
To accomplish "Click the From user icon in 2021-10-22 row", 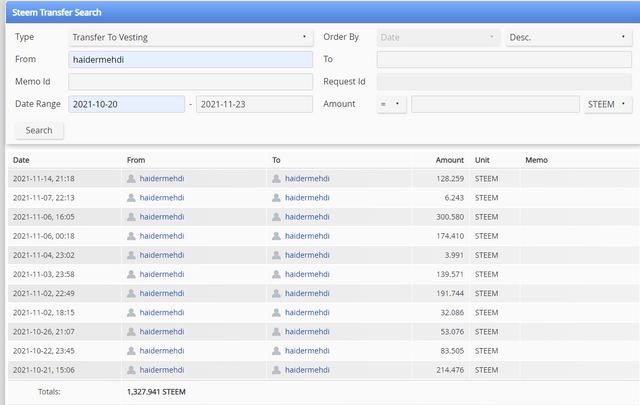I will (131, 351).
